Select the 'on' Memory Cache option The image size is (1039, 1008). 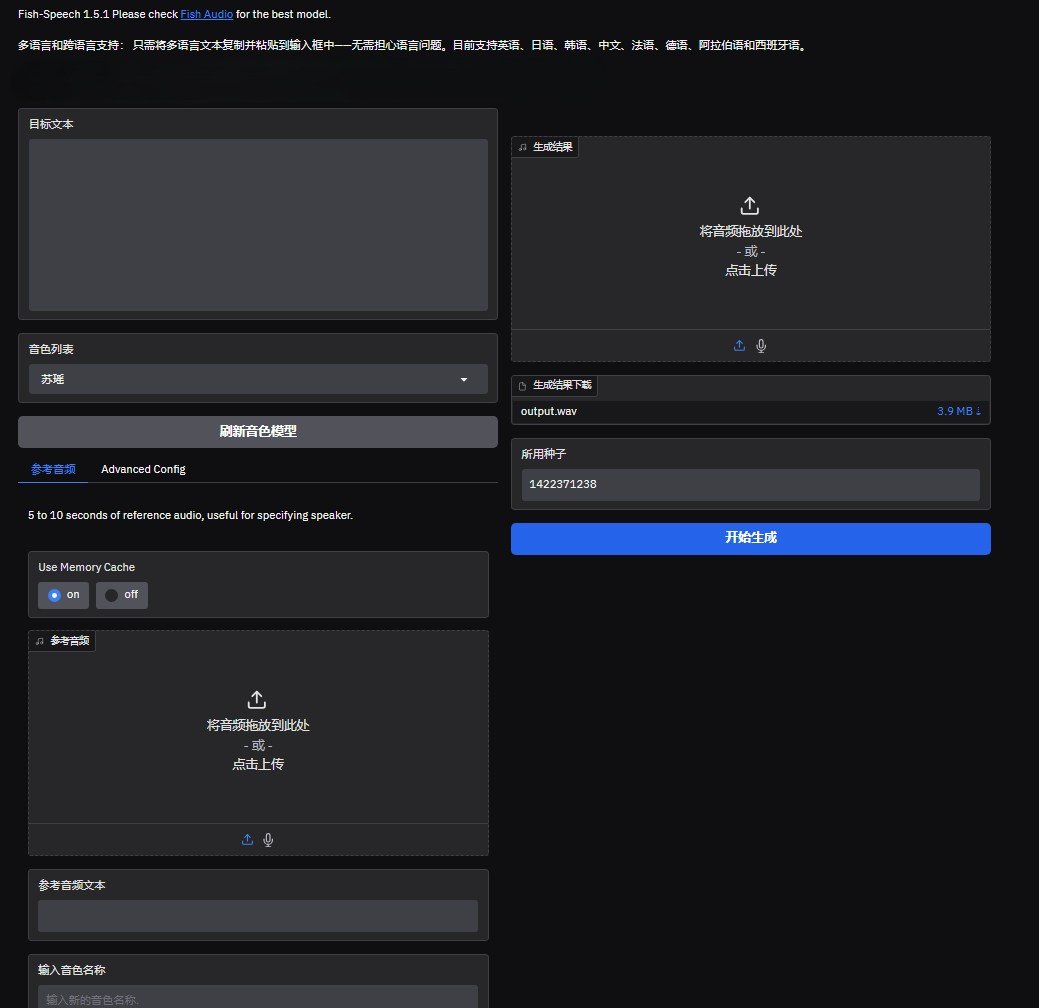tap(64, 595)
